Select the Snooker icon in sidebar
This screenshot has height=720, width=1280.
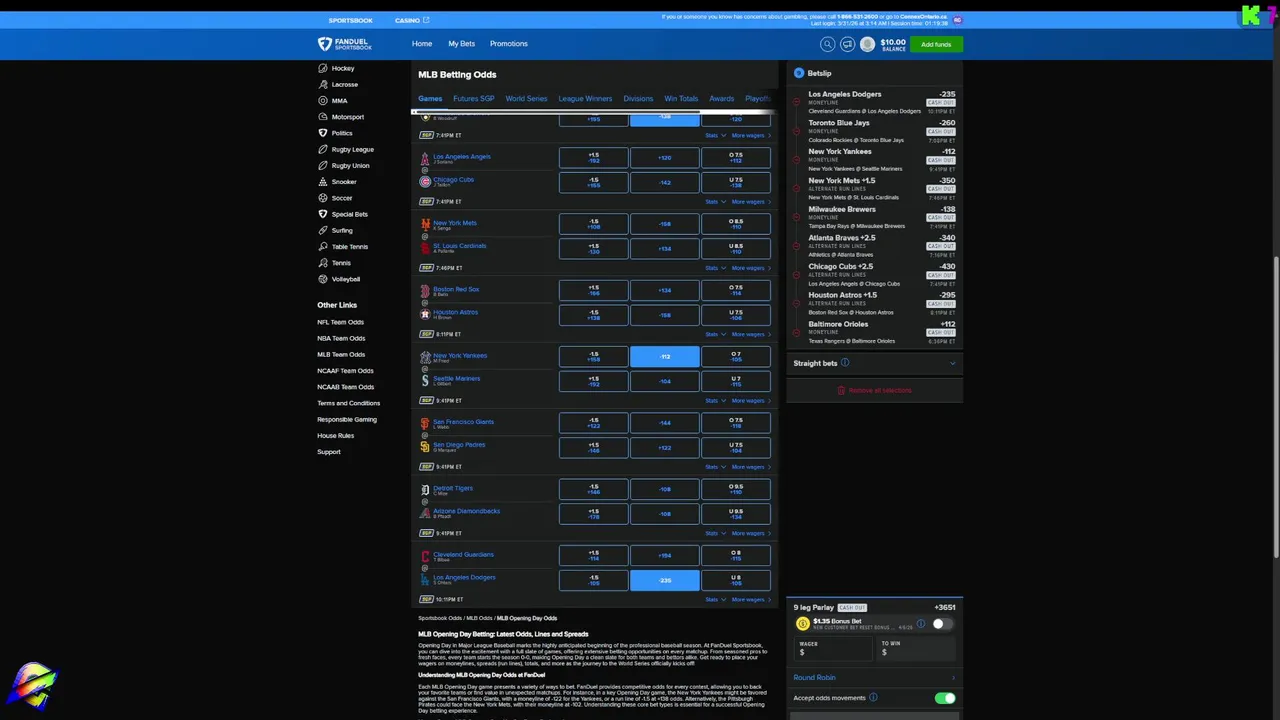click(x=323, y=182)
